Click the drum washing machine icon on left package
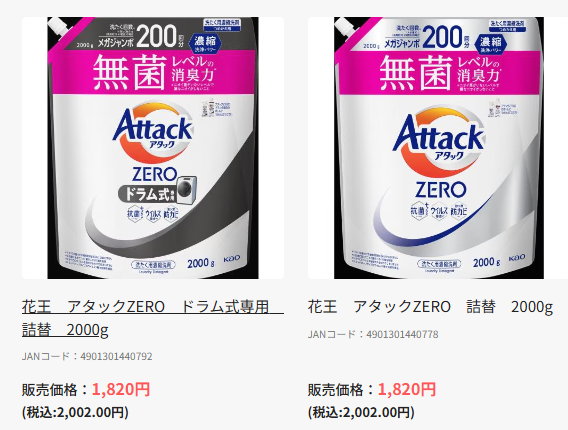568x430 pixels. click(x=187, y=187)
